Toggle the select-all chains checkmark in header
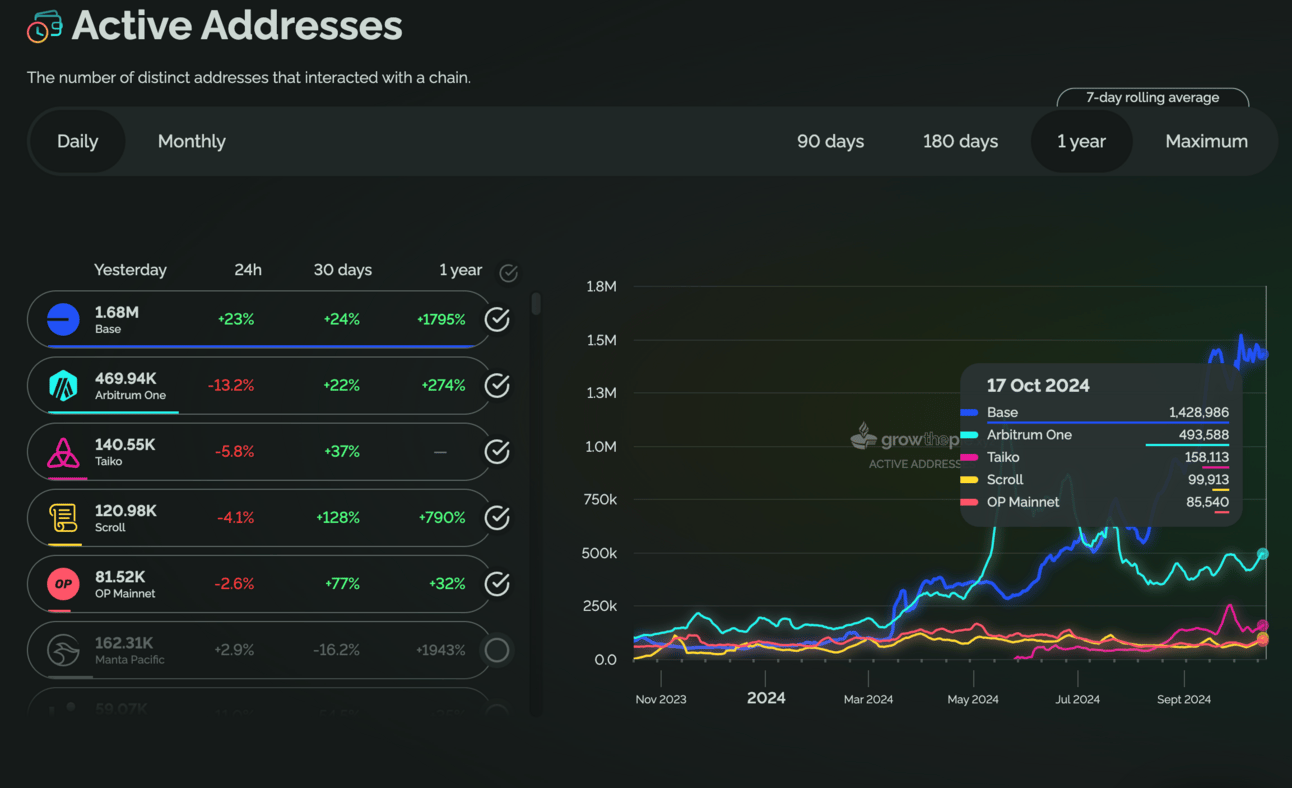Viewport: 1292px width, 788px height. coord(508,273)
